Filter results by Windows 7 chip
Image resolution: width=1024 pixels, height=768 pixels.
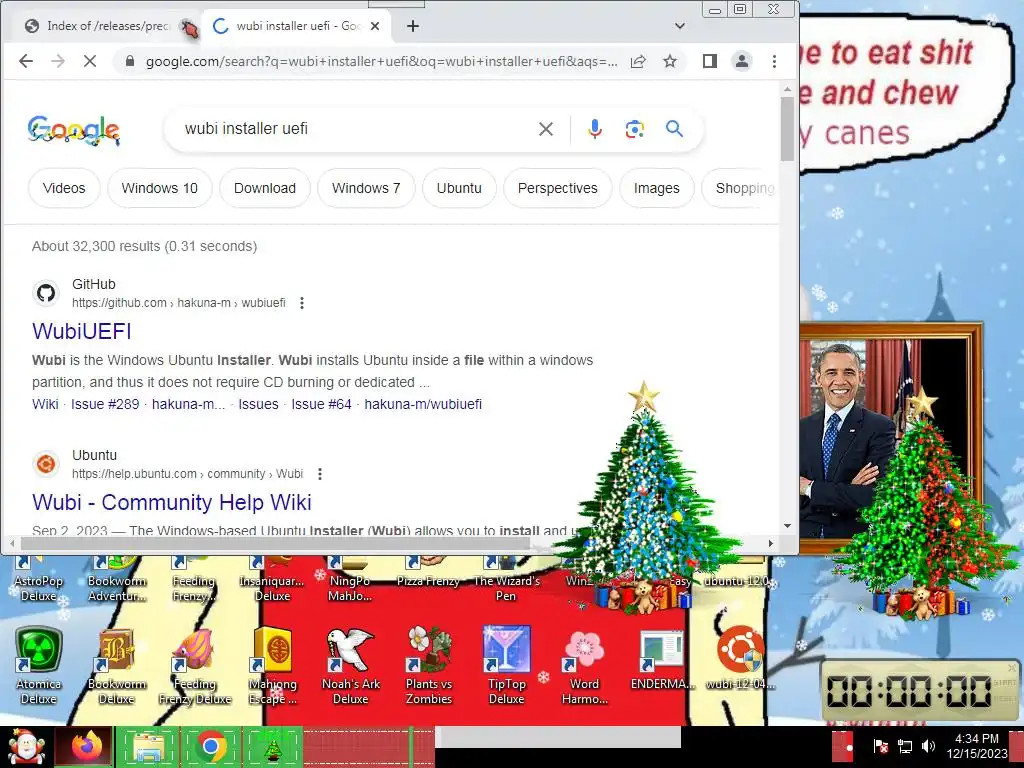click(x=366, y=188)
